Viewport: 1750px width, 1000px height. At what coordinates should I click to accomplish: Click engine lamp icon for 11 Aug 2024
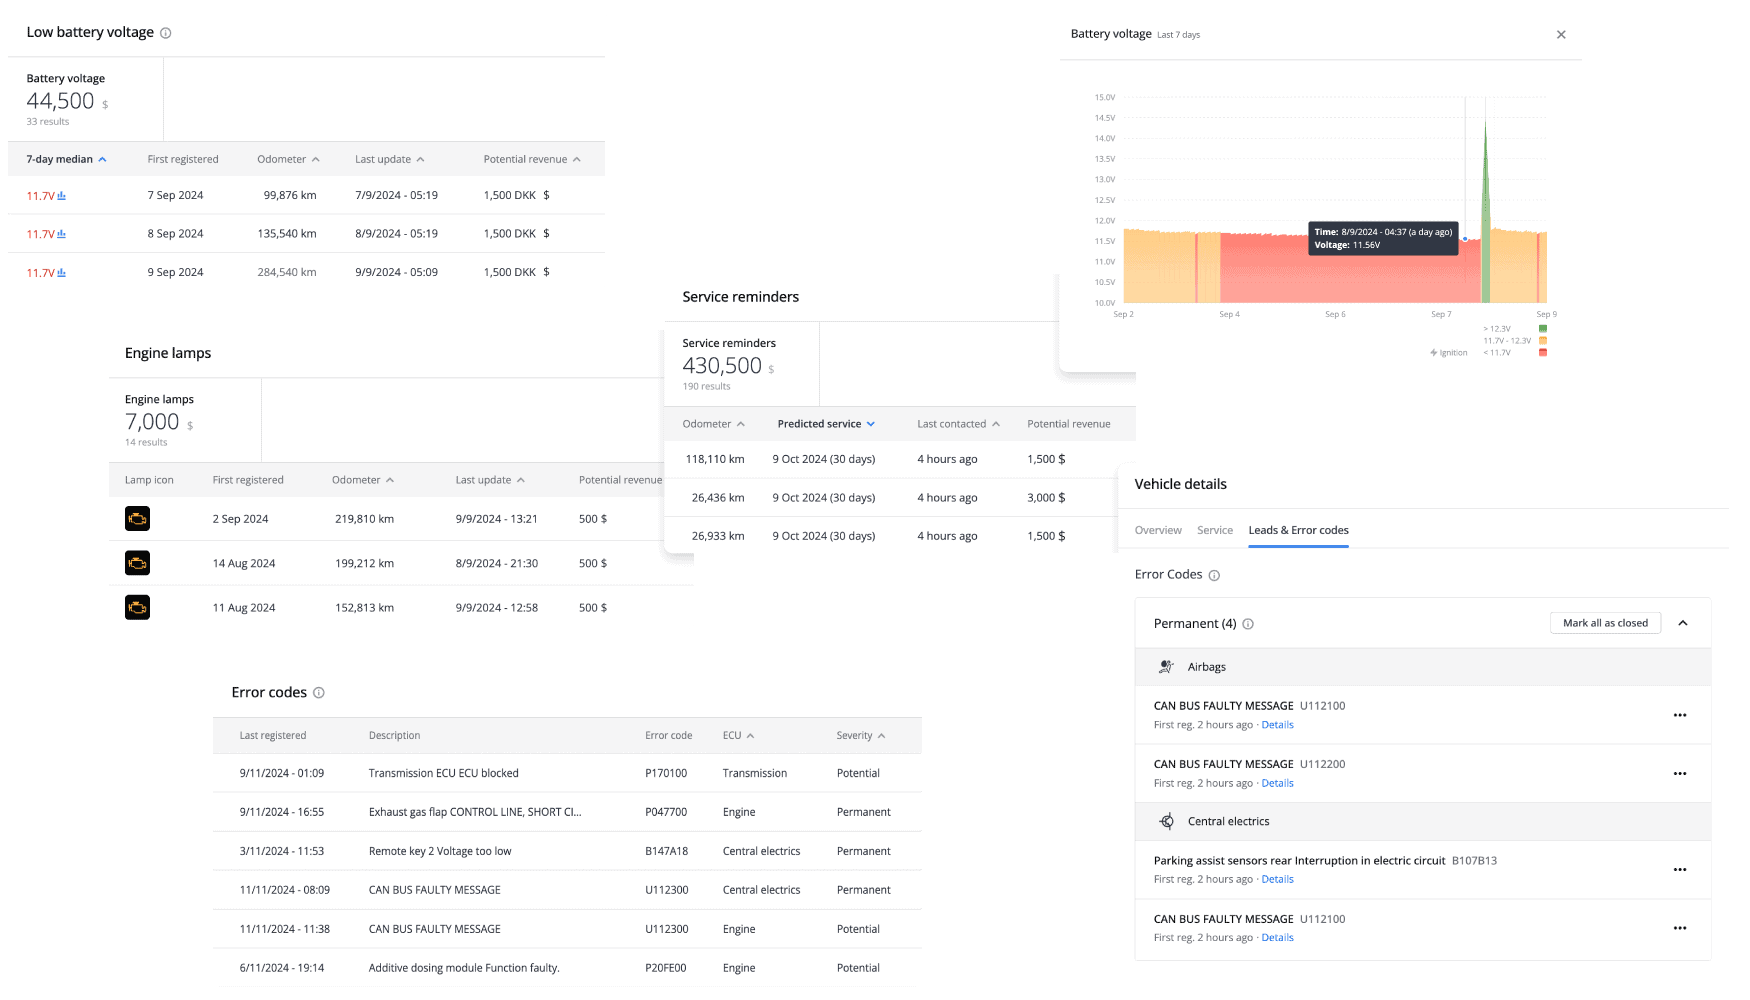click(x=137, y=608)
